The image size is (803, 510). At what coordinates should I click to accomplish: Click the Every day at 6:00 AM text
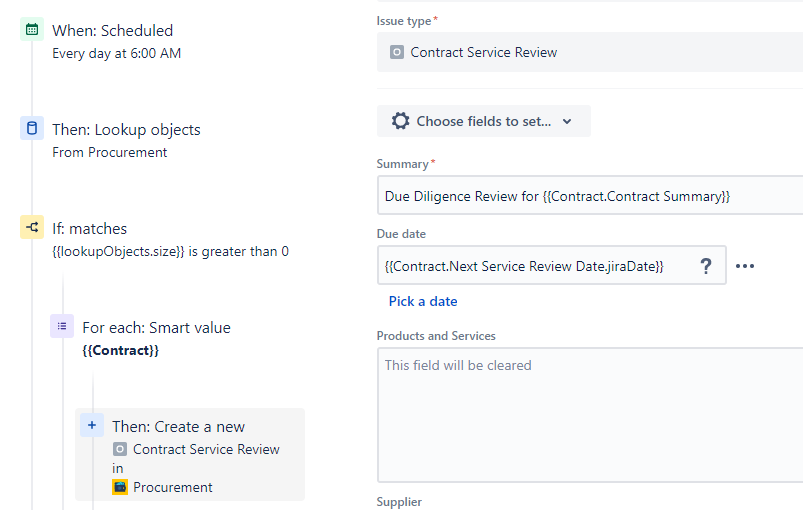pos(117,53)
